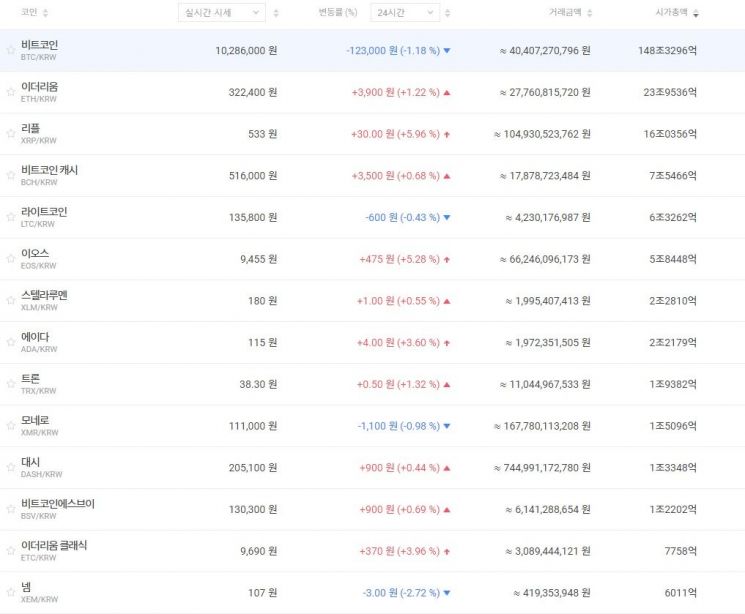Screen dimensions: 745x614
Task: Click the change -3.00 원 (-2.72 %)
Action: (x=401, y=593)
